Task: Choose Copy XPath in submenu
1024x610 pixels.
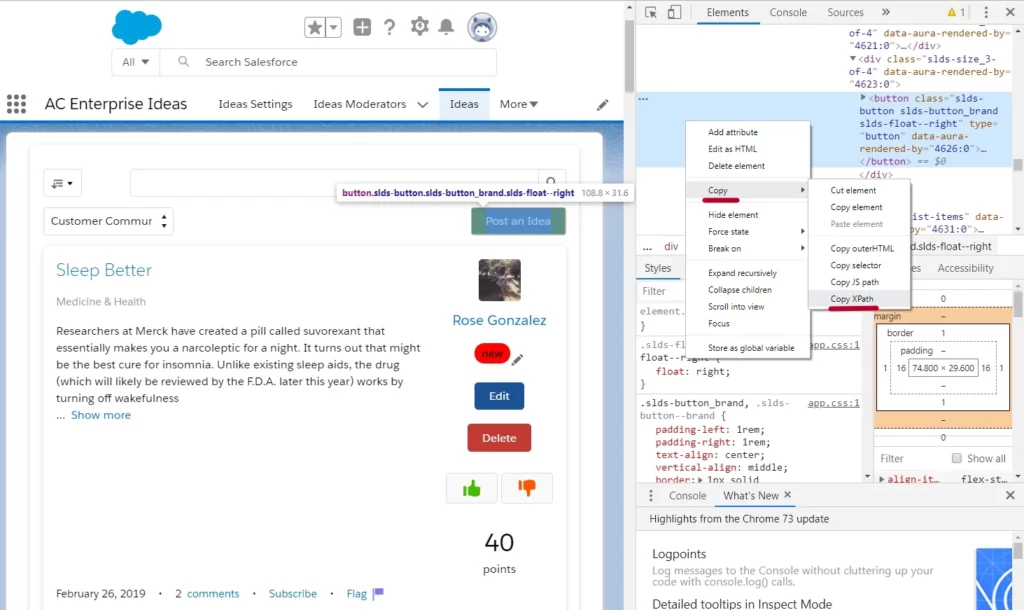Action: [859, 298]
